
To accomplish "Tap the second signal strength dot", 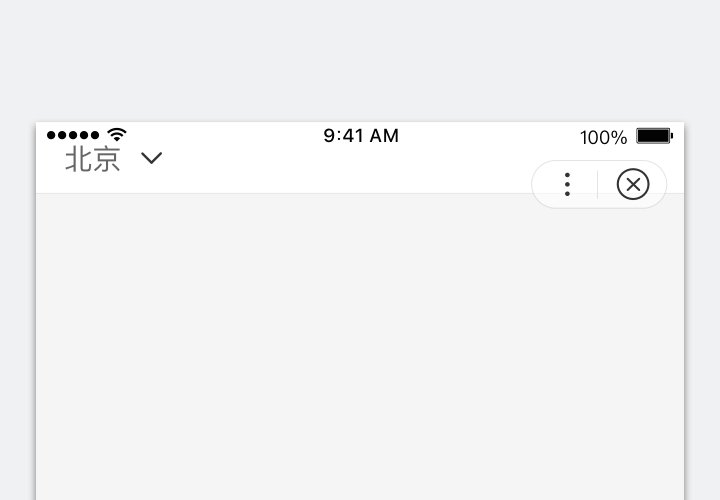I will coord(62,136).
